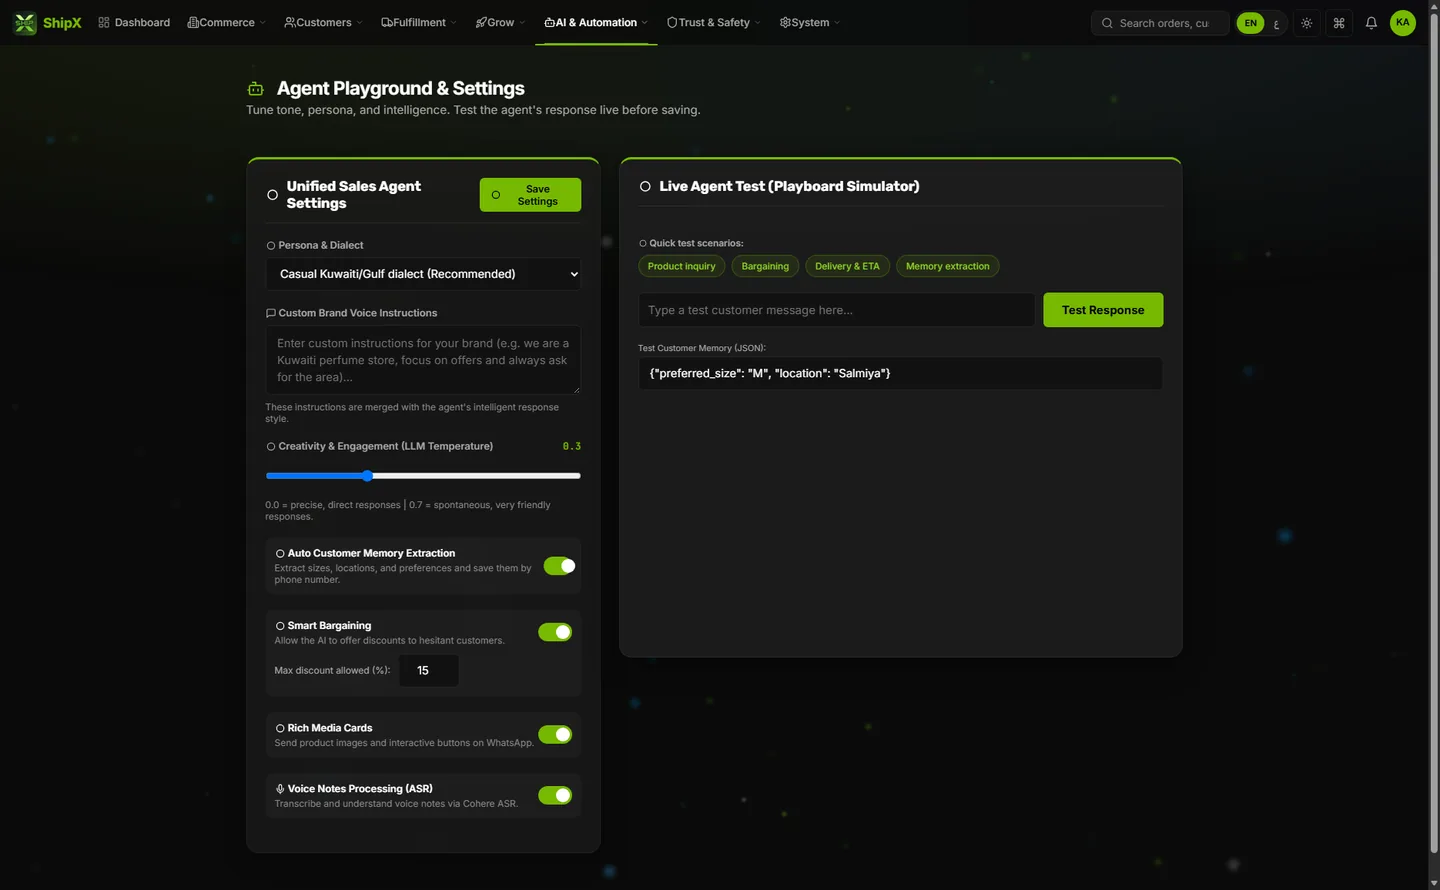
Task: Click the circle icon beside Live Agent Test
Action: coord(645,186)
